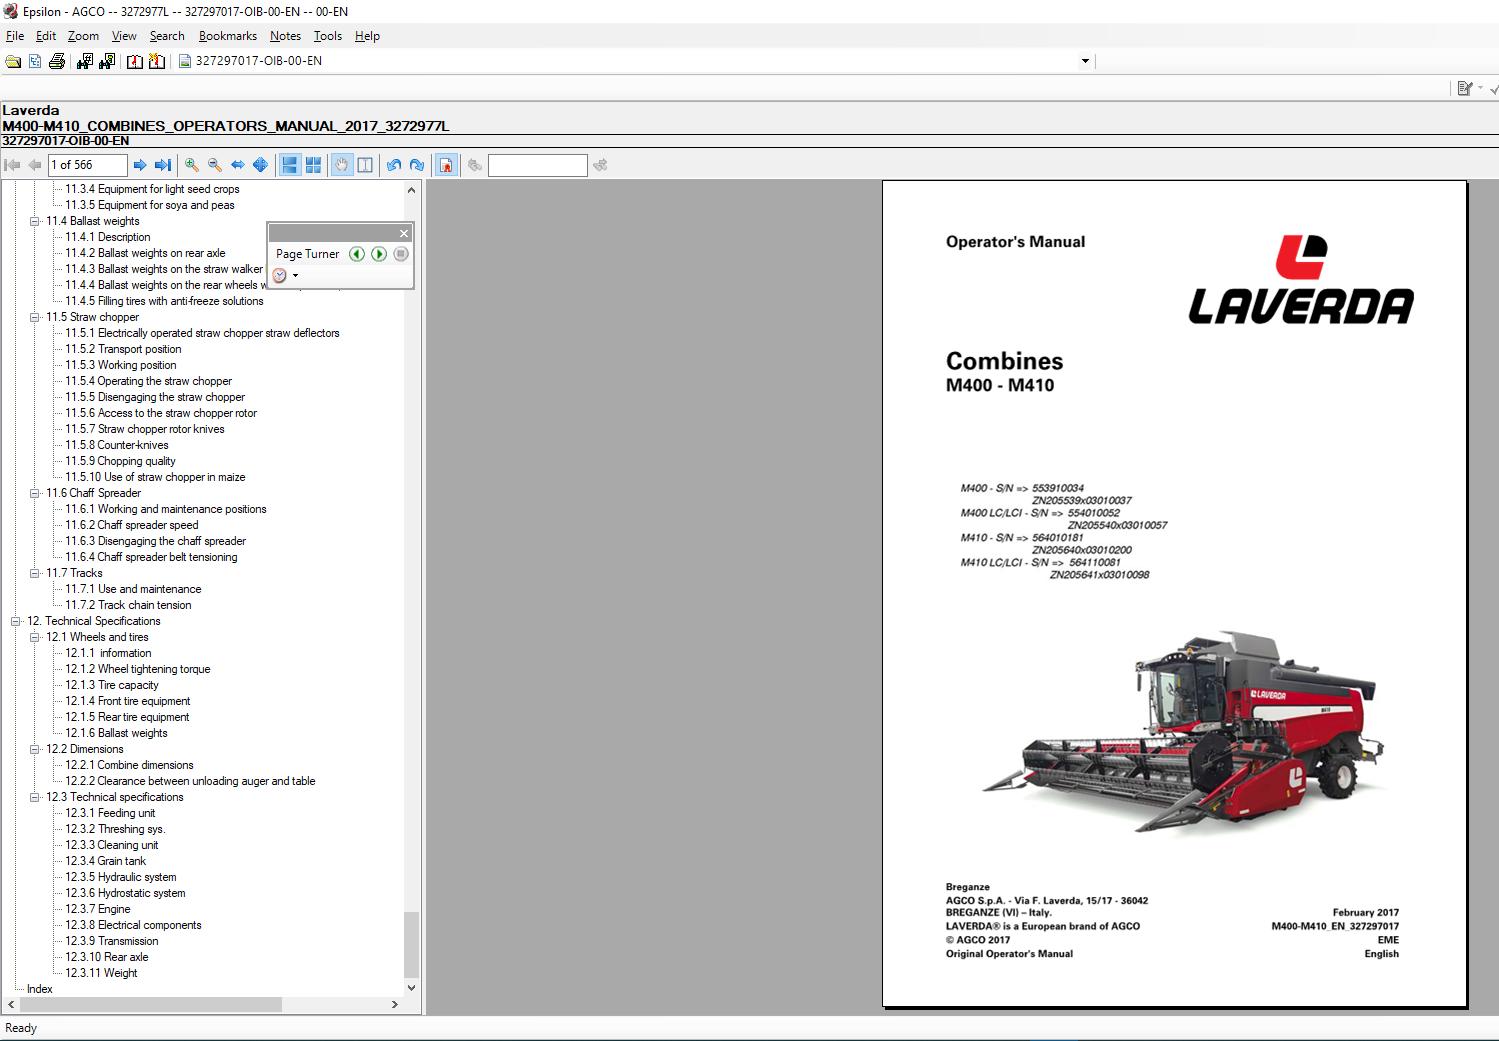Toggle the hand pan tool
The width and height of the screenshot is (1499, 1041).
(x=342, y=165)
